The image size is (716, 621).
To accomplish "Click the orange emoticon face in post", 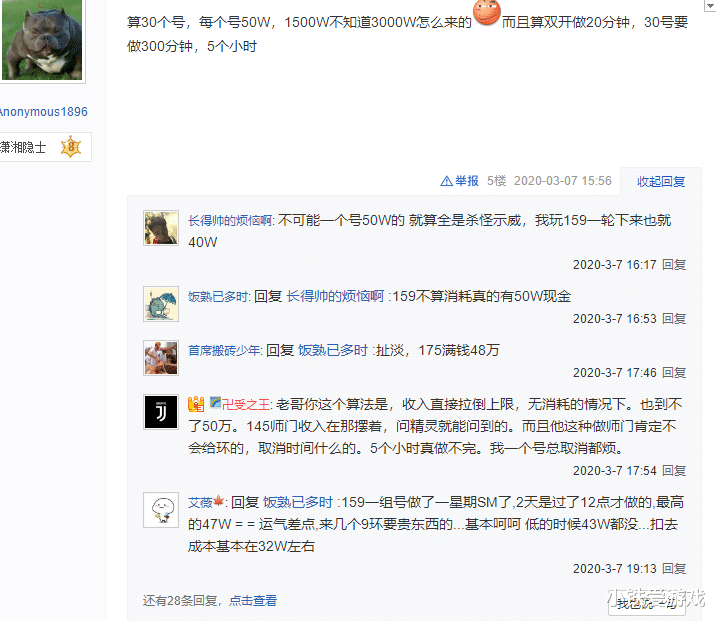I will [x=487, y=12].
